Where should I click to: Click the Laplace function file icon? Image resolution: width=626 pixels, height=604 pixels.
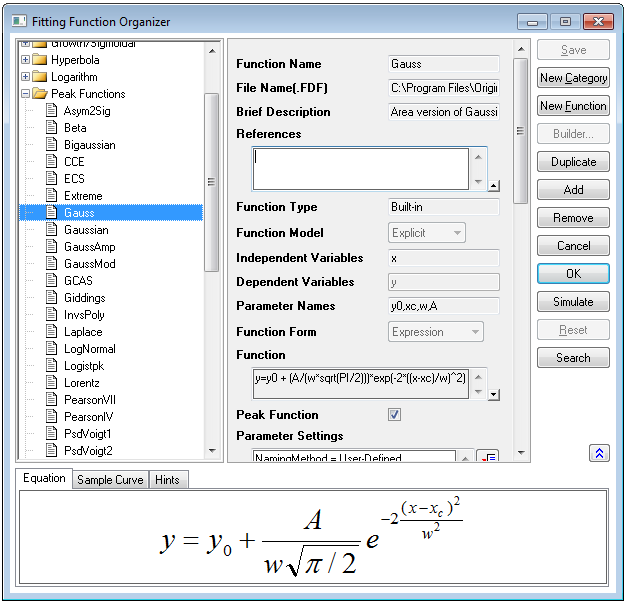[51, 331]
